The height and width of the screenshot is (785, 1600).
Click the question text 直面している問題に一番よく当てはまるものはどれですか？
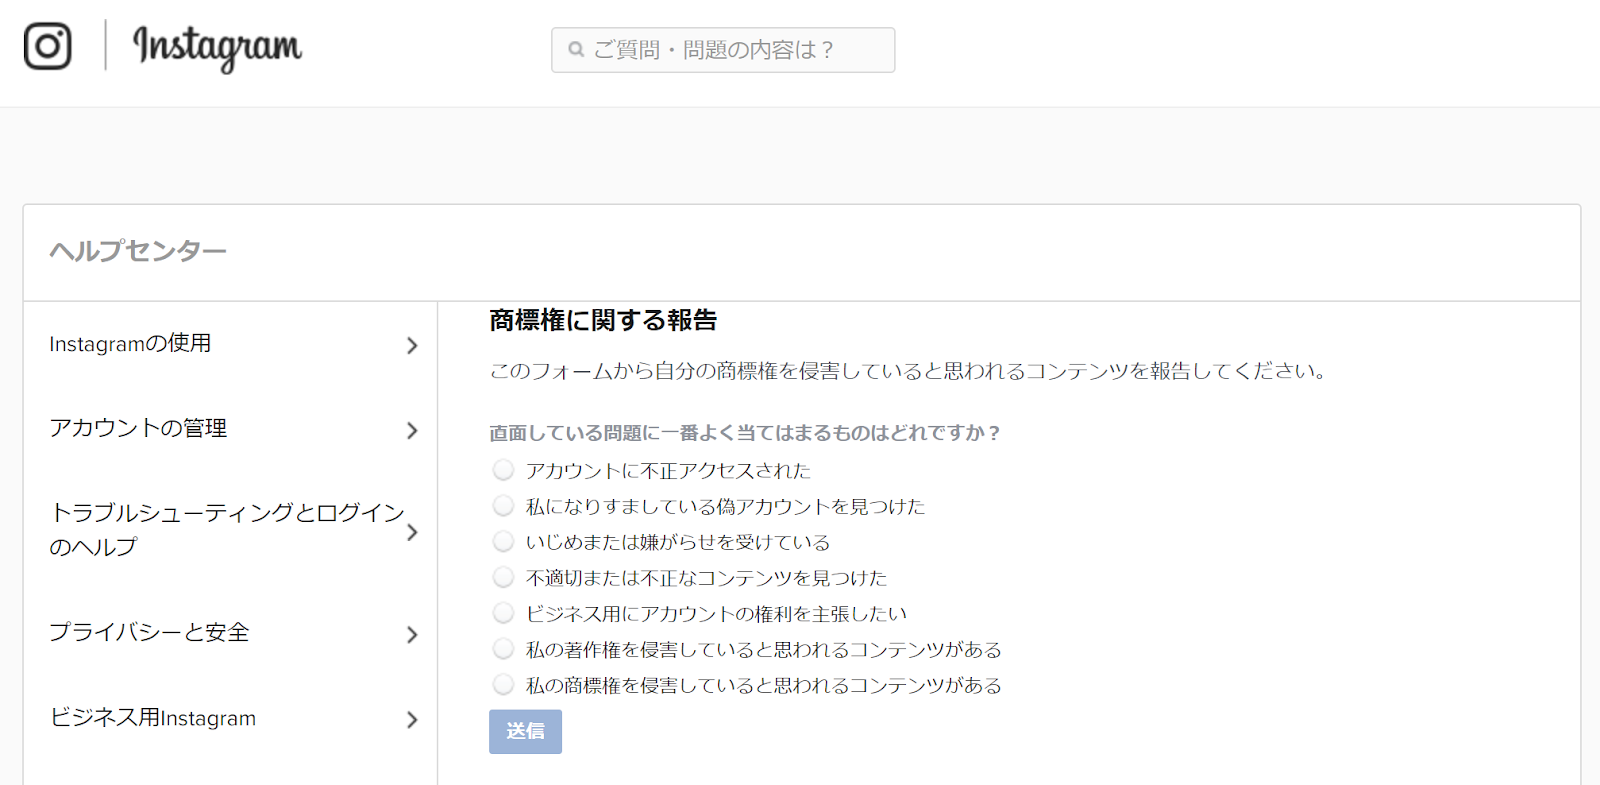pyautogui.click(x=745, y=433)
